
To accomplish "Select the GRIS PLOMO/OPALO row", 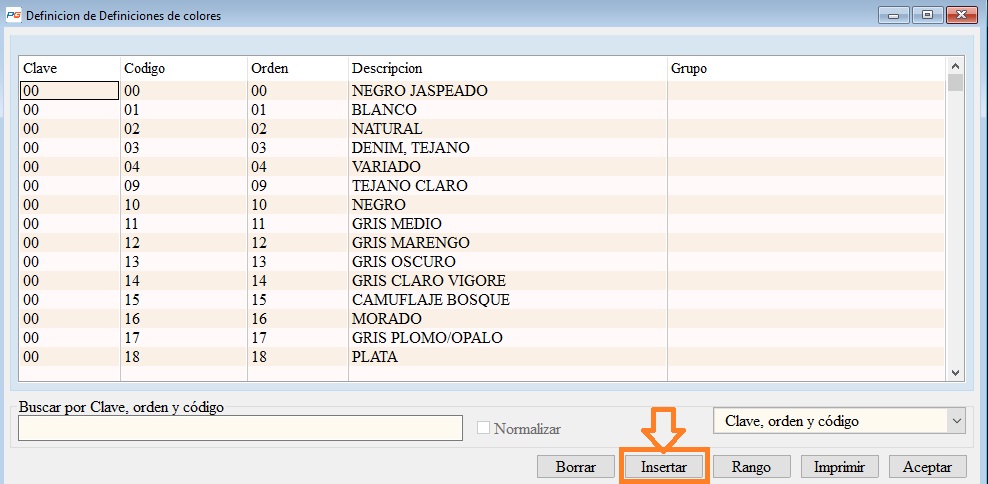I will (x=482, y=338).
